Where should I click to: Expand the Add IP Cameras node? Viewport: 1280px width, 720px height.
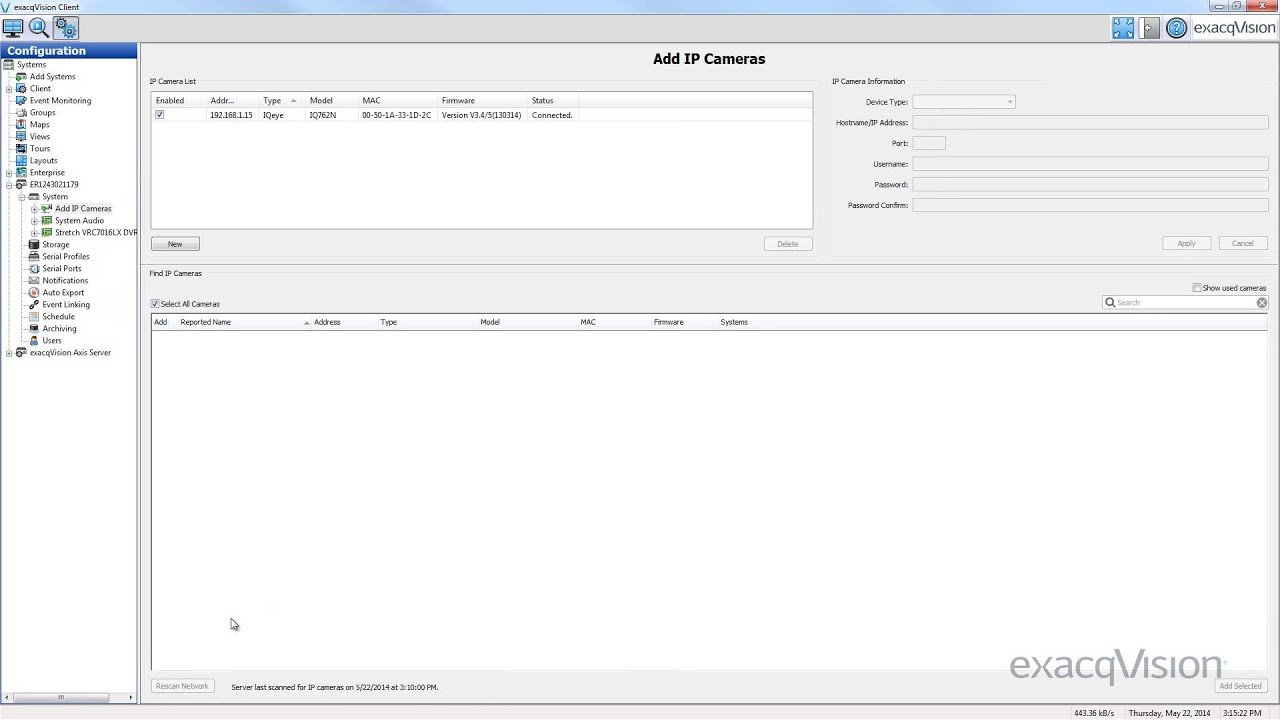[x=34, y=209]
